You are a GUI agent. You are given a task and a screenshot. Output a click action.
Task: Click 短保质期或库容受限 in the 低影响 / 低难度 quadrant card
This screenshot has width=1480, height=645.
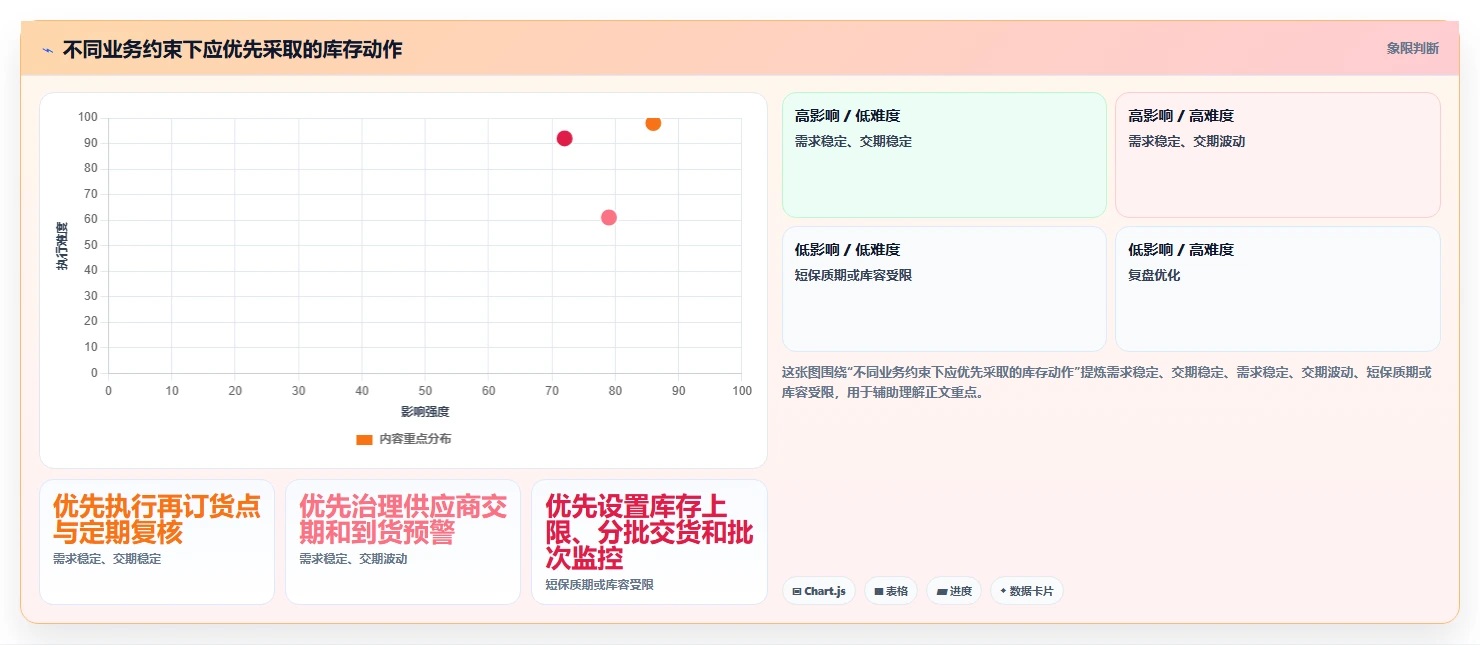(853, 275)
